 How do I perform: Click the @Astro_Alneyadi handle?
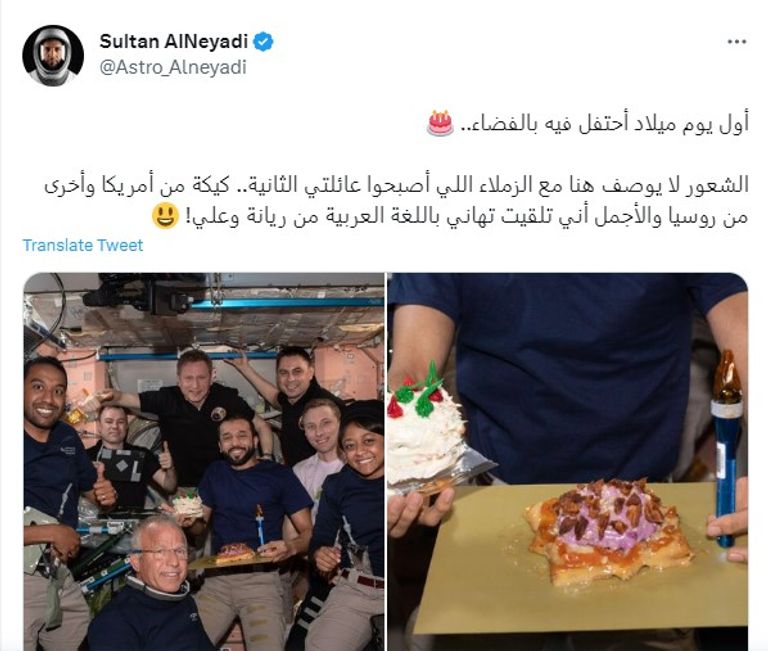click(173, 67)
